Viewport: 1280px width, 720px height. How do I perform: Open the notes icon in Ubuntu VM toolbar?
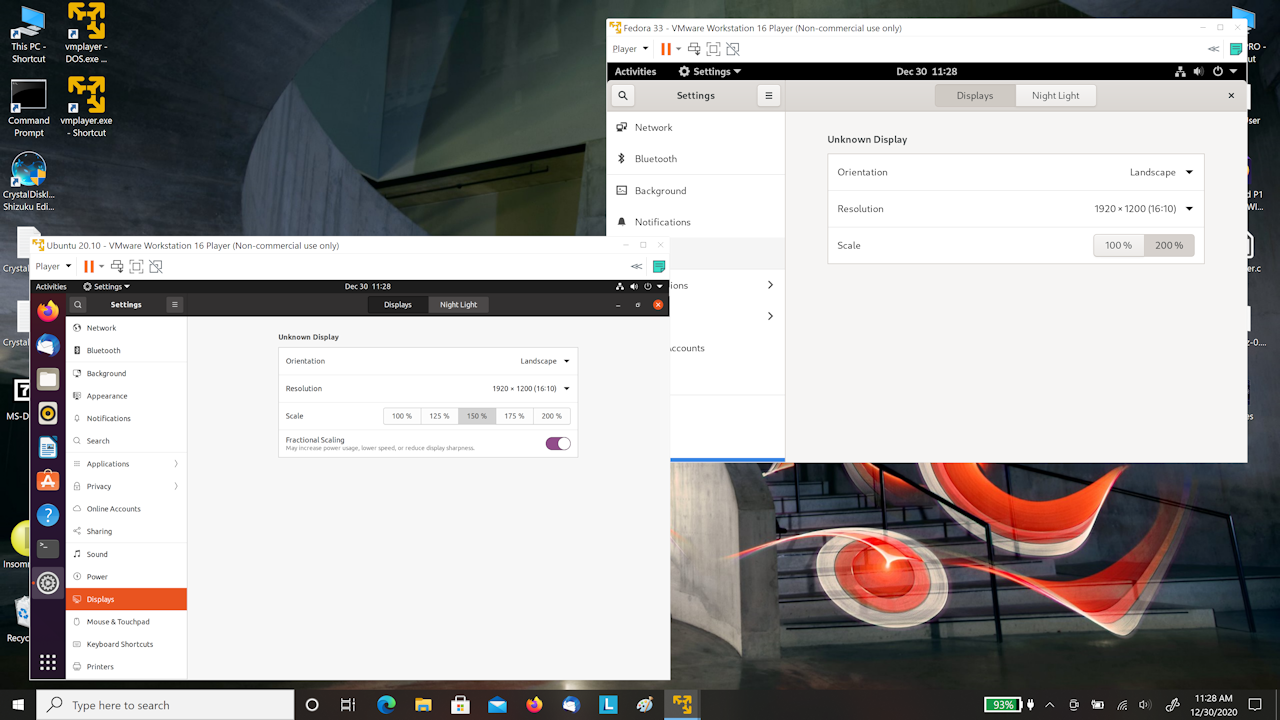point(659,266)
